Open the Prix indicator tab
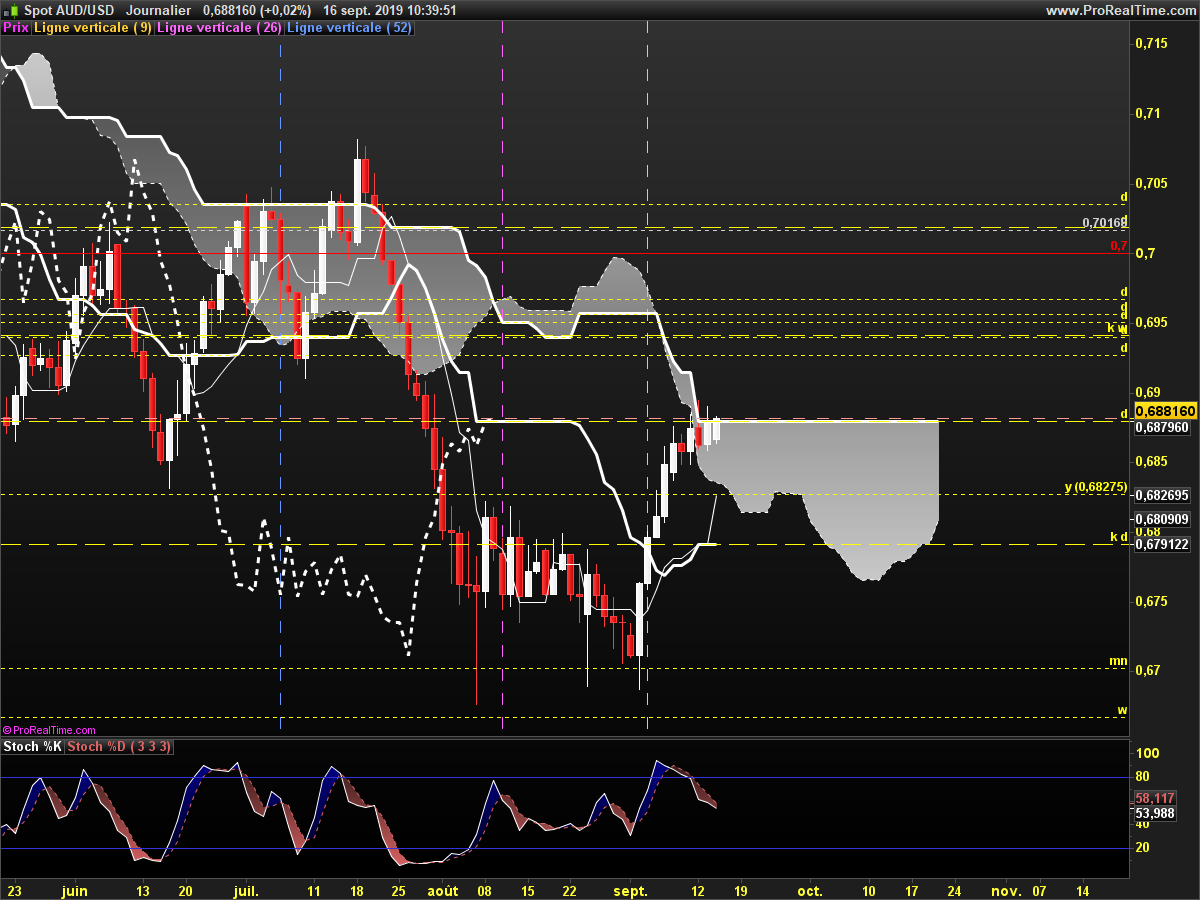1200x900 pixels. 16,28
